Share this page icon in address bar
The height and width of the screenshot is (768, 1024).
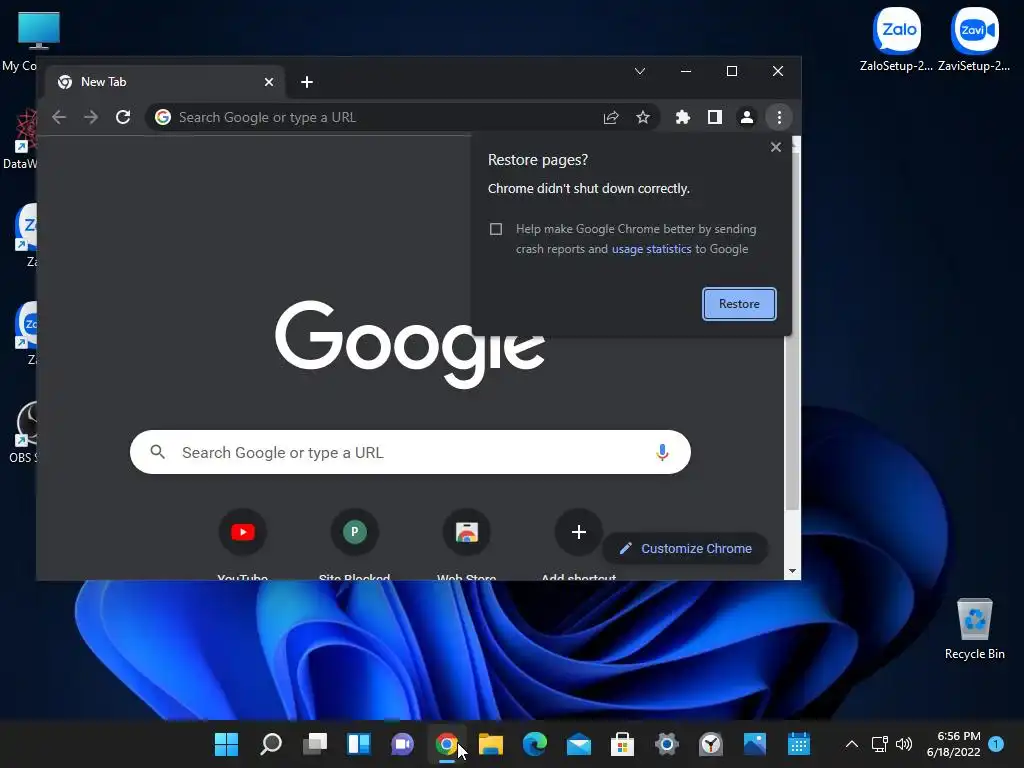coord(611,118)
